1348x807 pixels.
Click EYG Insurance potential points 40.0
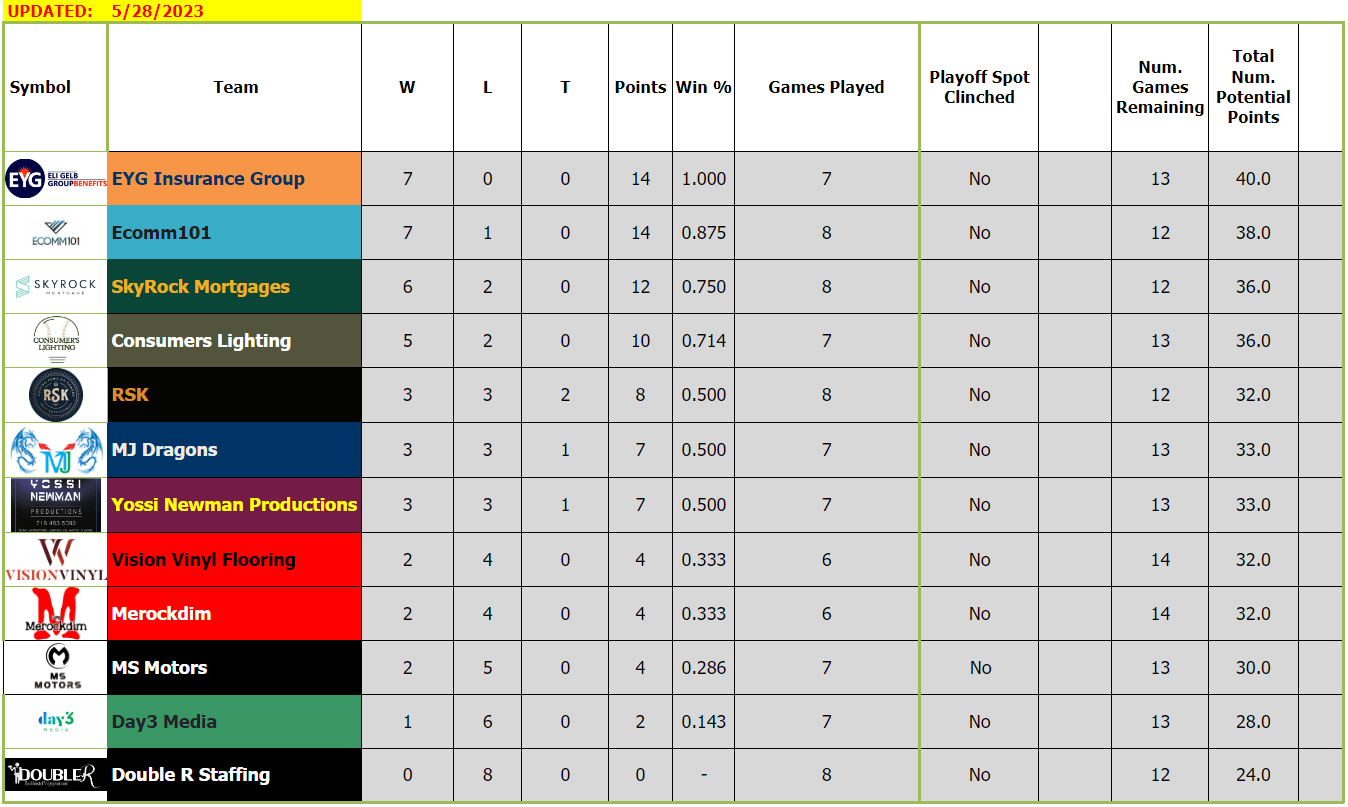(1253, 179)
